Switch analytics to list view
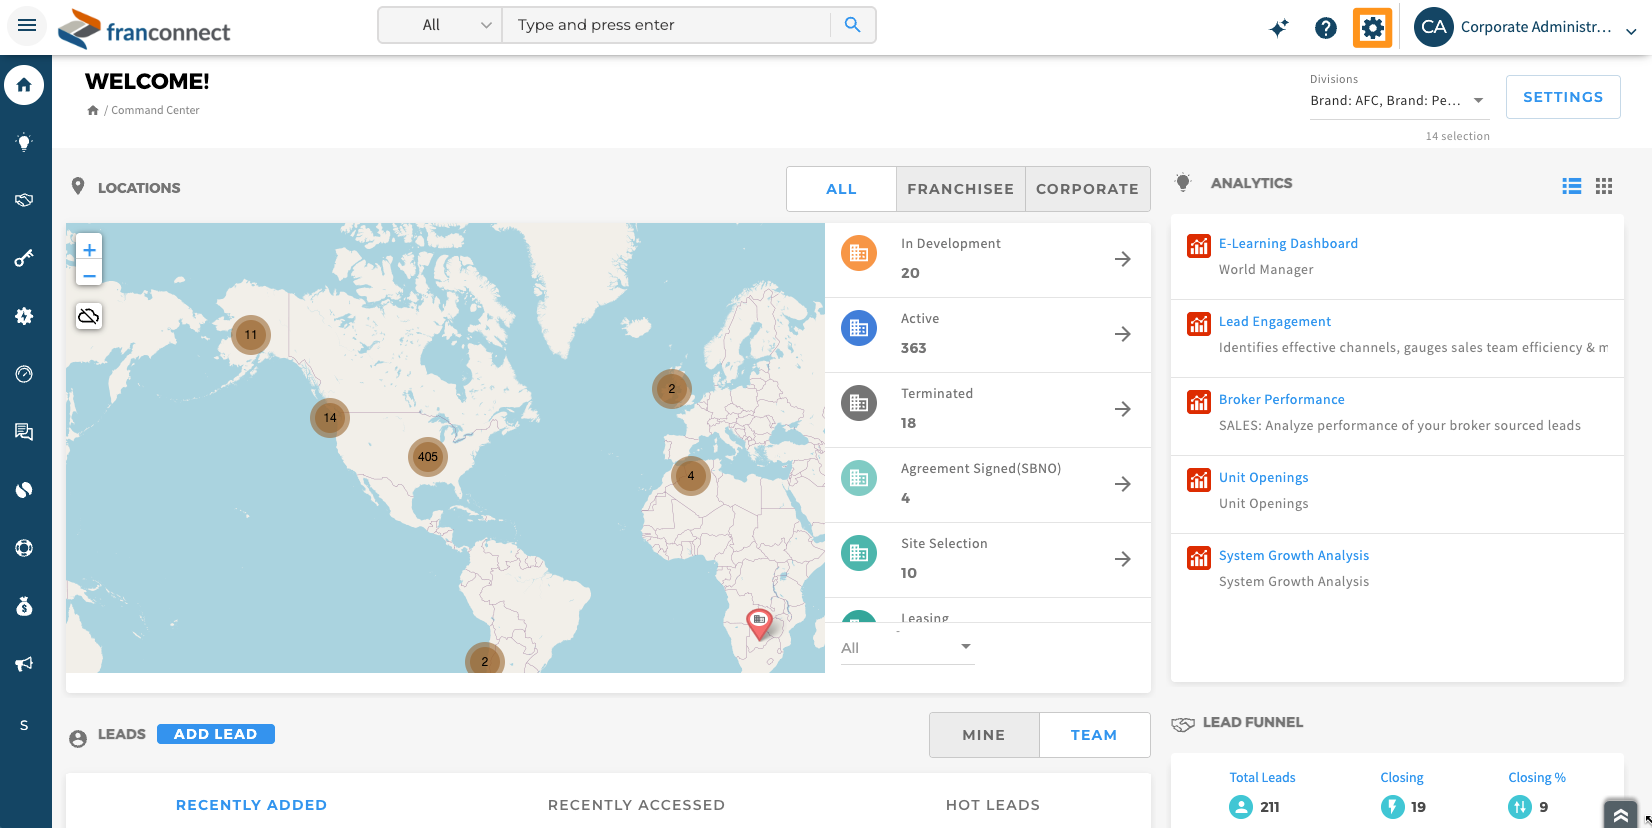 (1572, 186)
